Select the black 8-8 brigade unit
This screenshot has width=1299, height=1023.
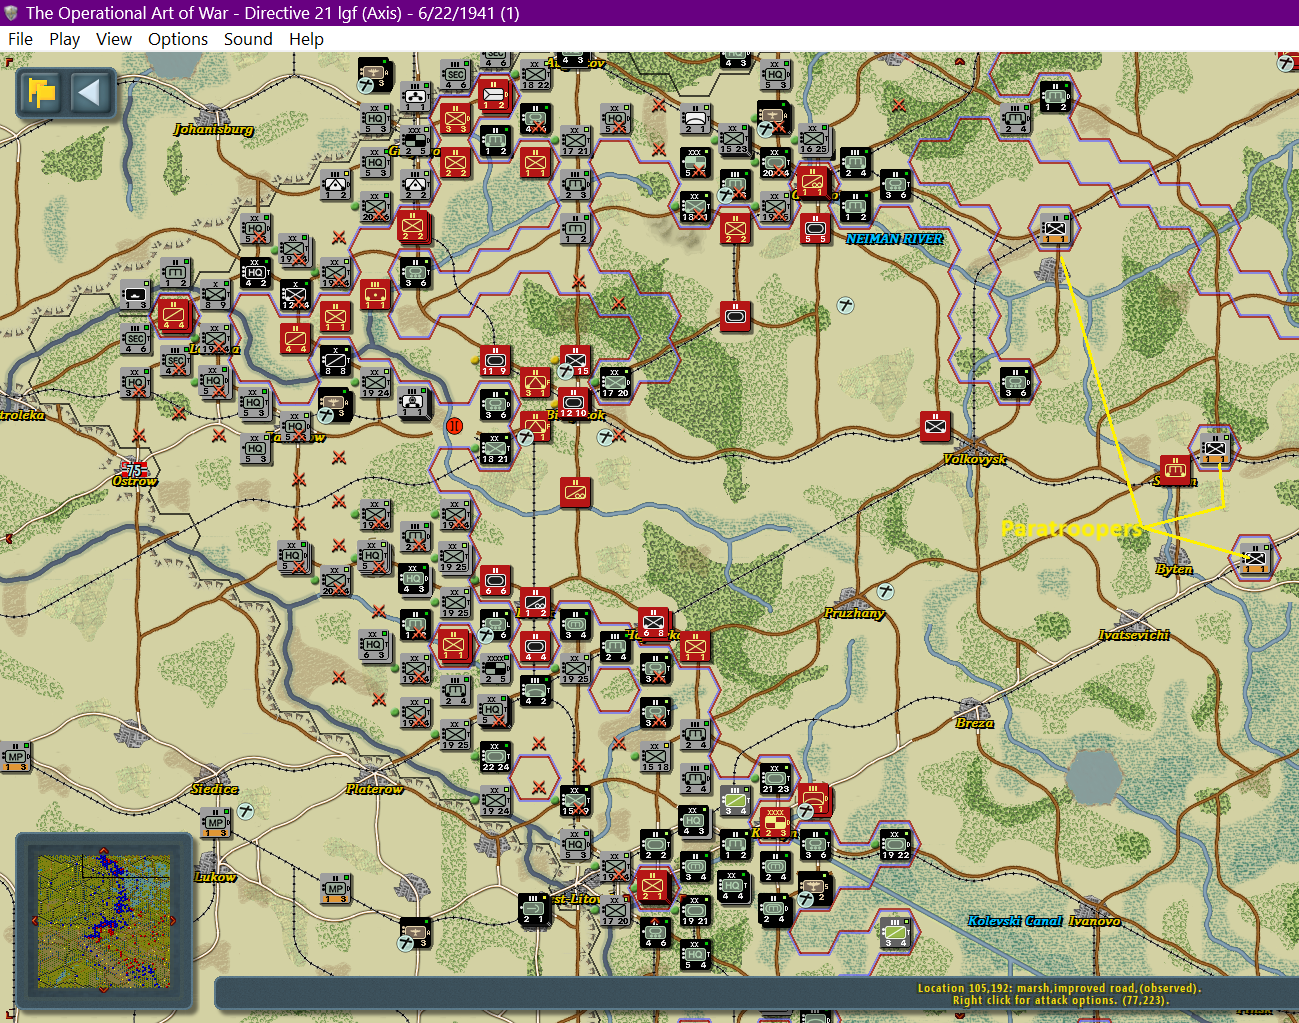(x=335, y=361)
